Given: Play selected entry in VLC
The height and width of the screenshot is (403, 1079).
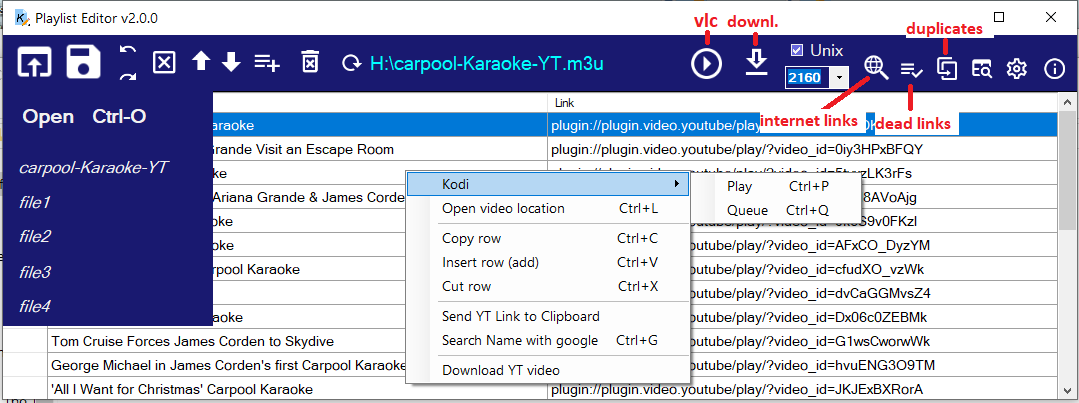Looking at the screenshot, I should [x=707, y=64].
